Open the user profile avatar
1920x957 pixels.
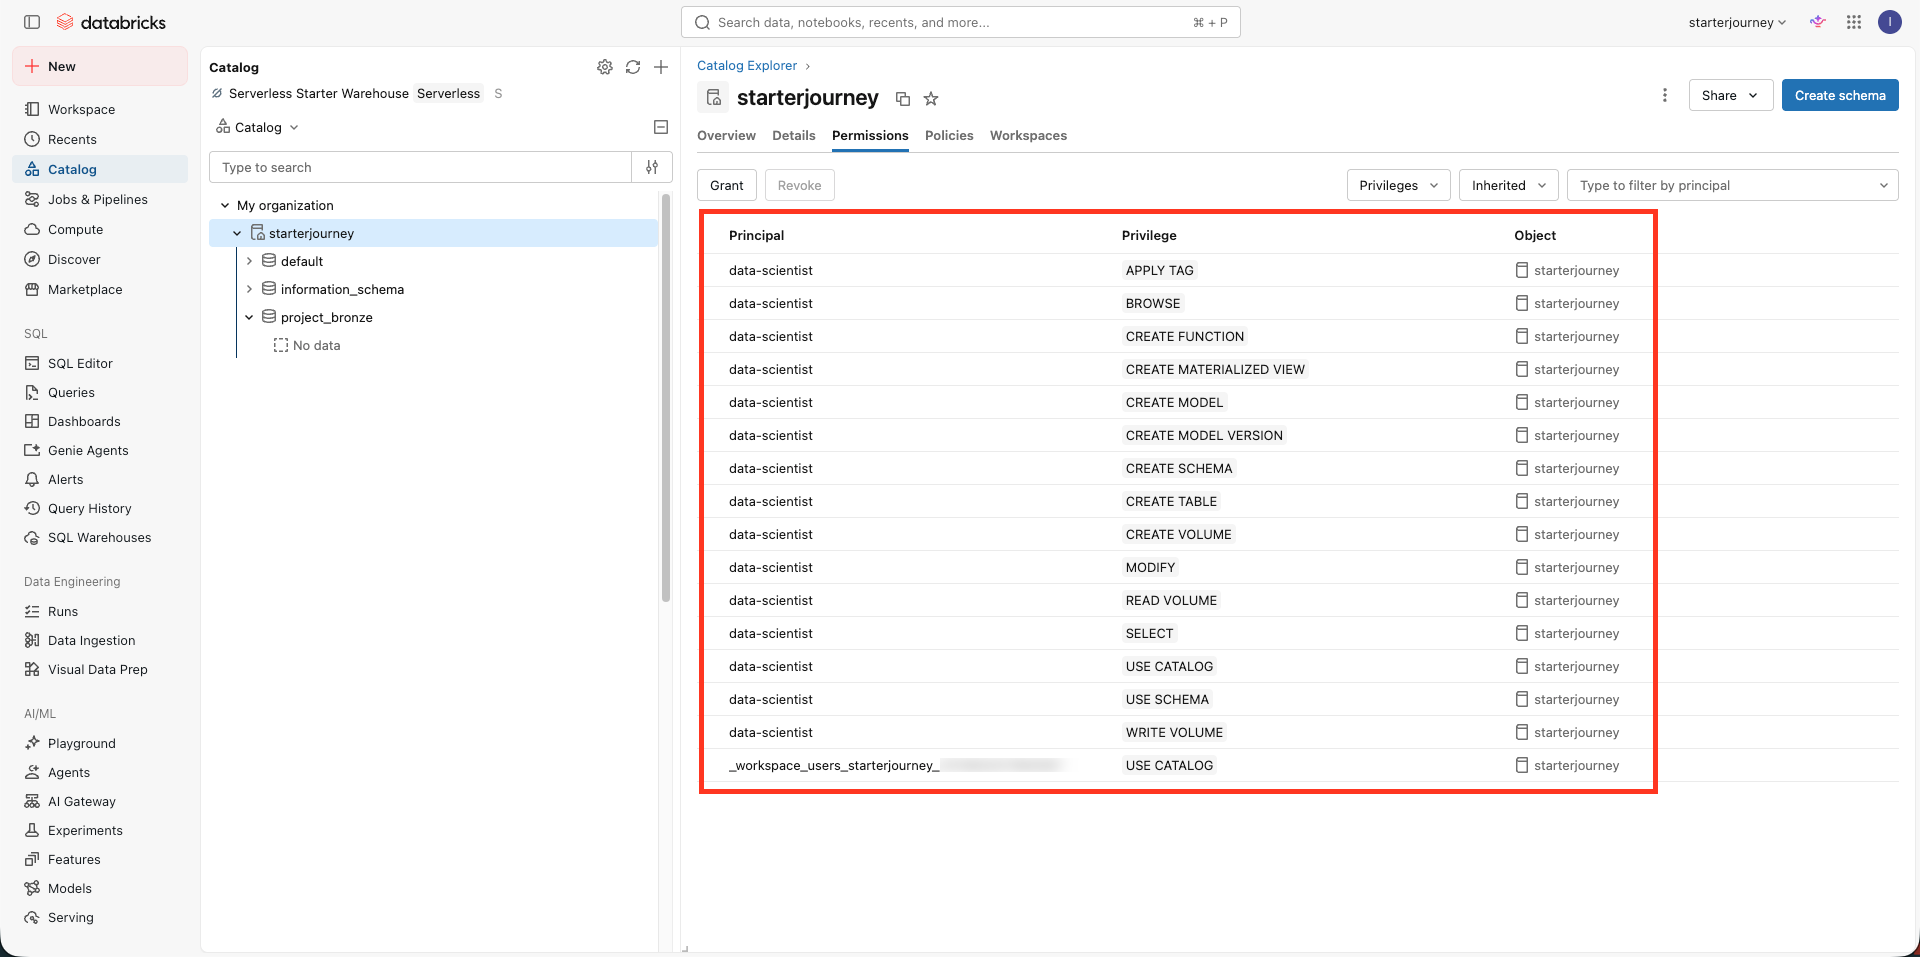point(1889,22)
